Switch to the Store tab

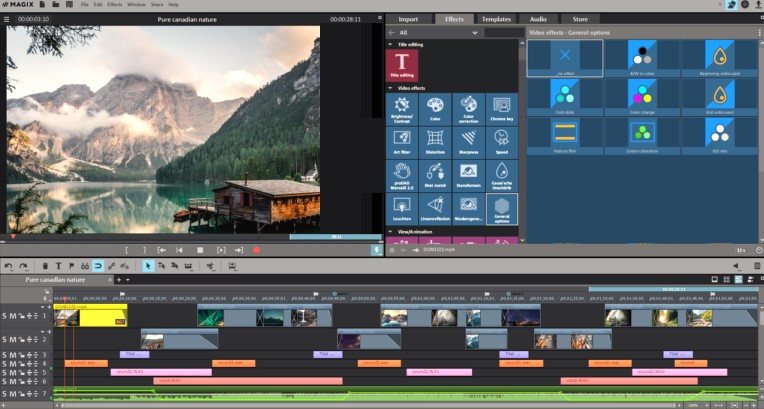click(580, 19)
